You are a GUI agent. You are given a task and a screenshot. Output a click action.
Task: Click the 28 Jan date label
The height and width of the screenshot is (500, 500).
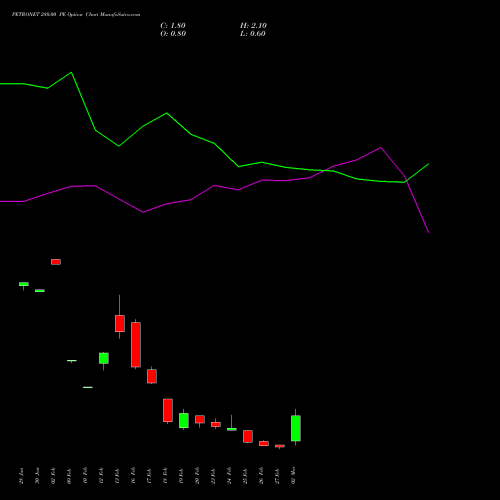coord(21,476)
